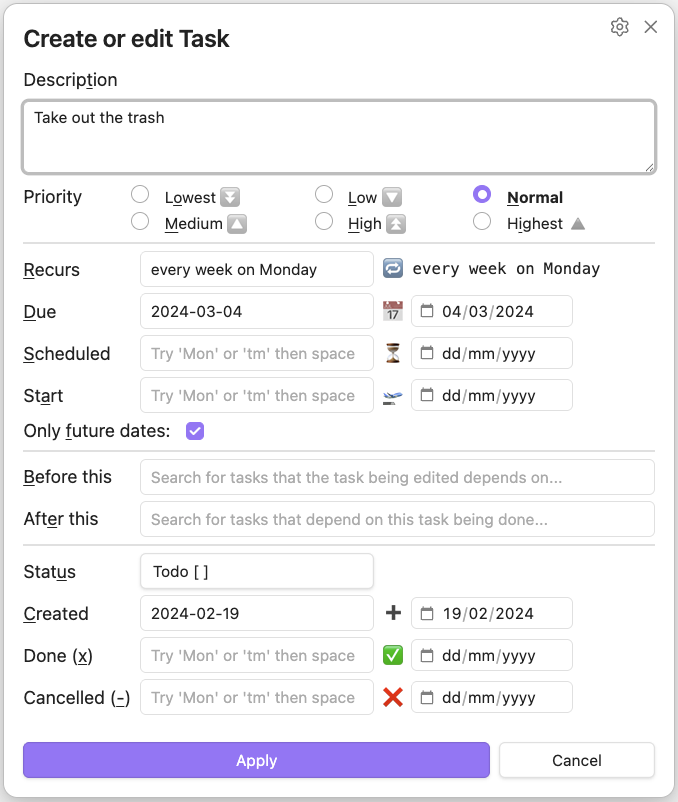Open the Created date picker calendar
The width and height of the screenshot is (678, 802).
427,613
